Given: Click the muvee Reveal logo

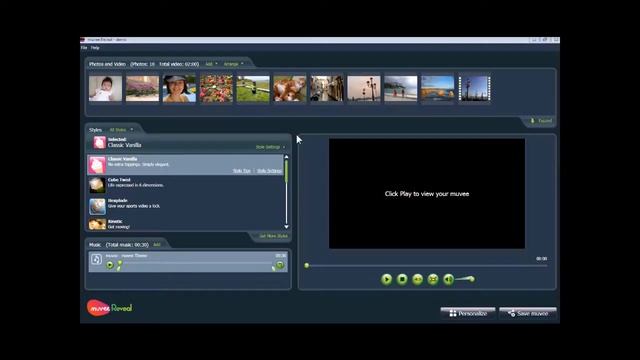Looking at the screenshot, I should point(109,308).
